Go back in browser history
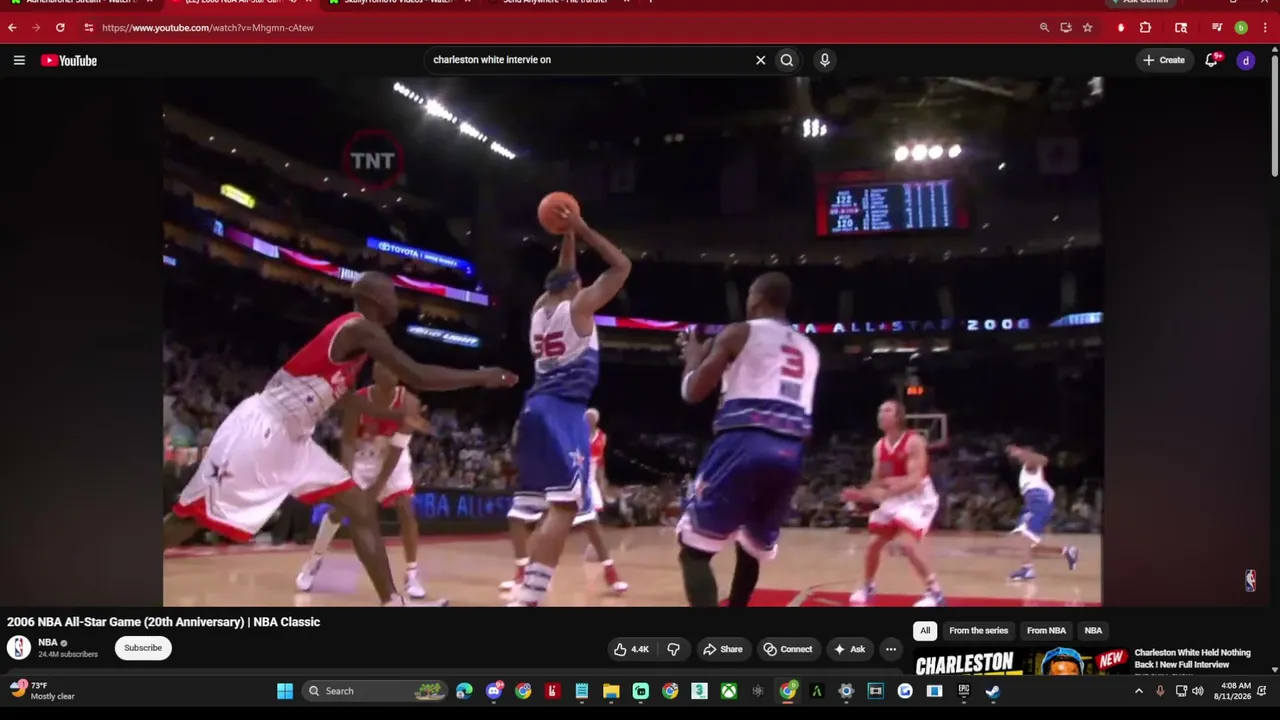 coord(12,28)
